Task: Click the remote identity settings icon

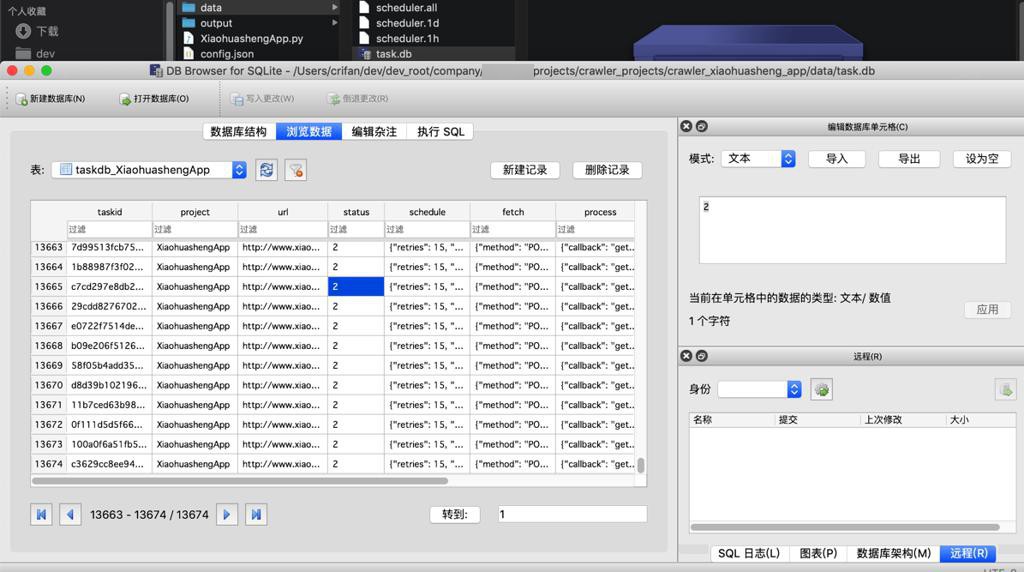Action: click(822, 390)
